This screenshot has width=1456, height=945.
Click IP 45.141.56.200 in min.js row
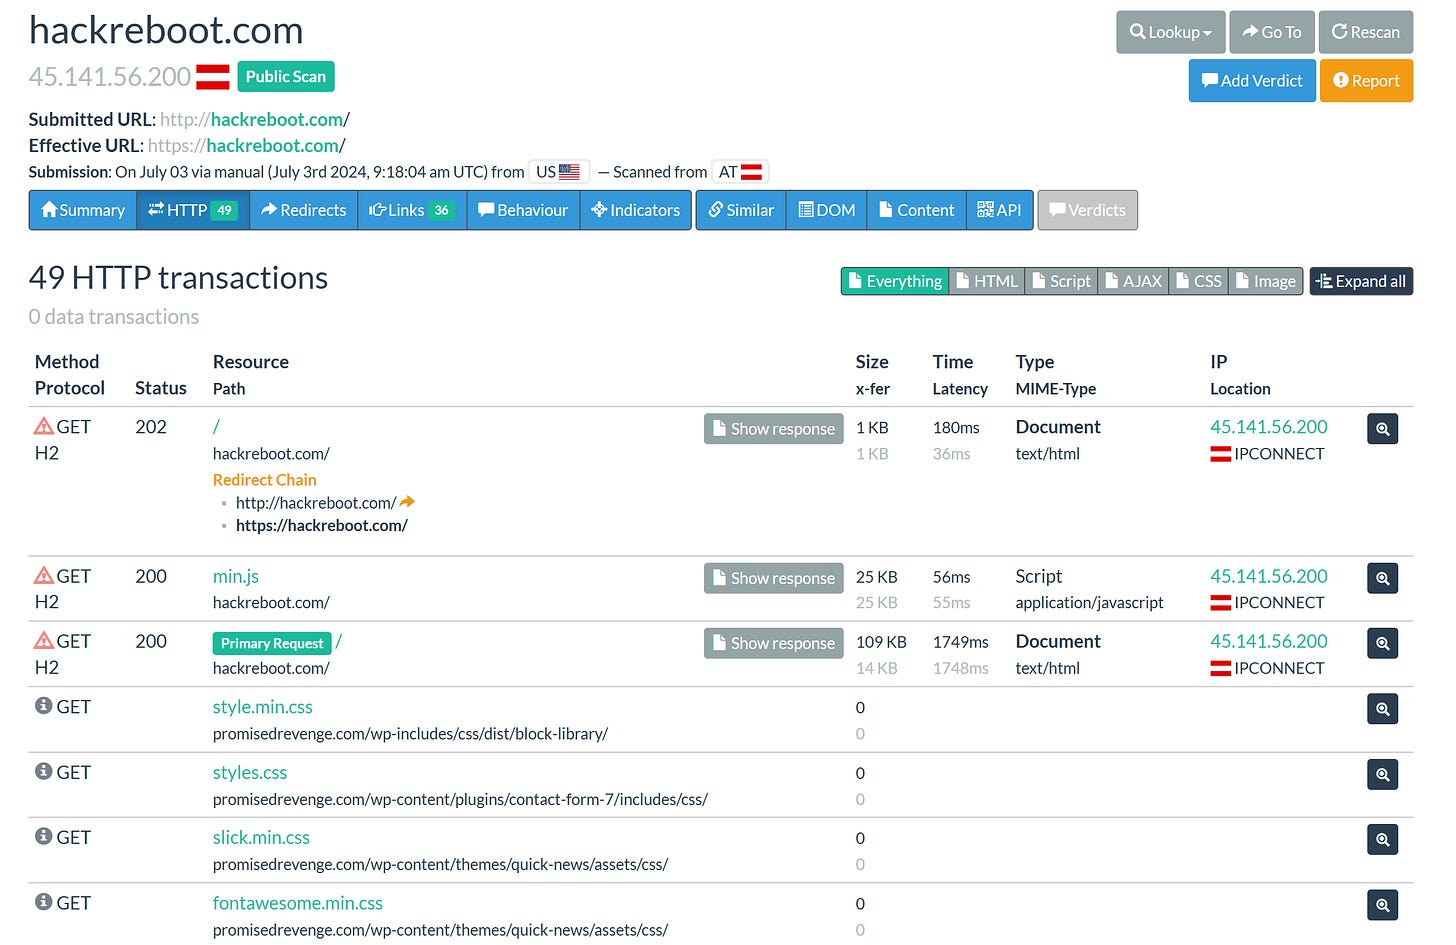coord(1269,576)
